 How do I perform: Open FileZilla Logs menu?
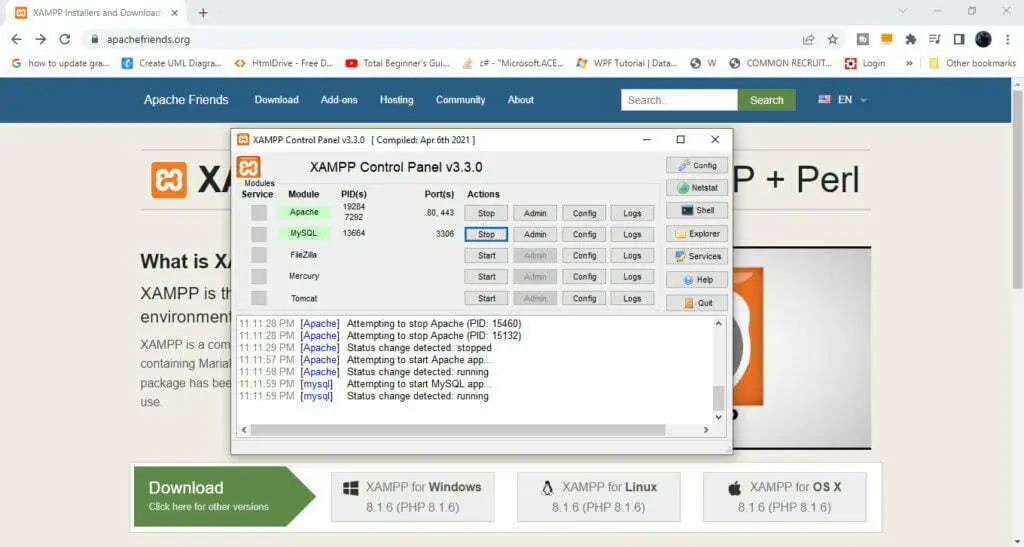pos(632,256)
